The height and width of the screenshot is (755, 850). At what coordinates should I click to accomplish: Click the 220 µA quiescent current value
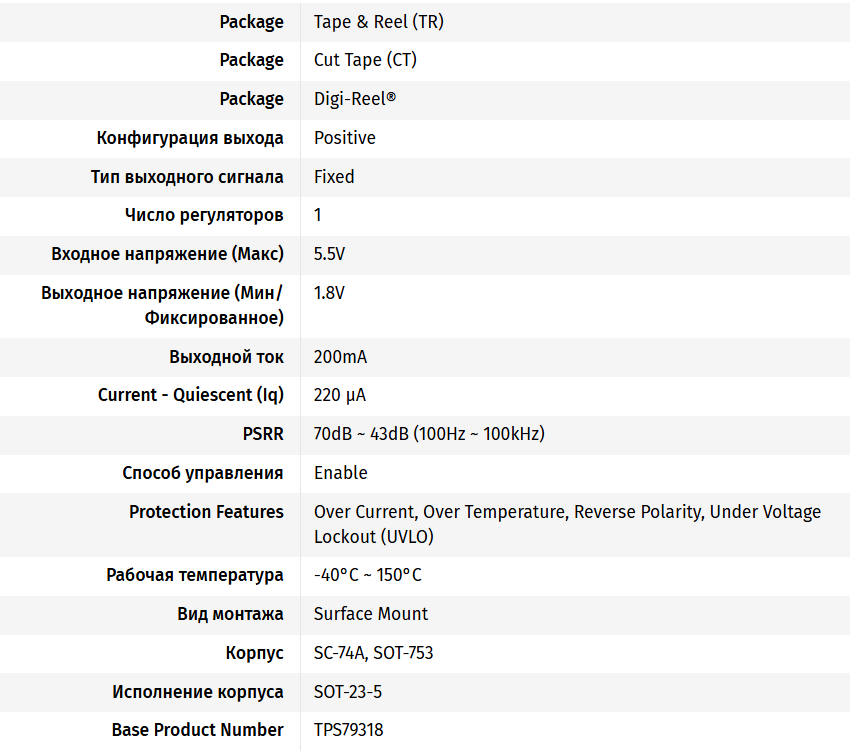pyautogui.click(x=340, y=395)
